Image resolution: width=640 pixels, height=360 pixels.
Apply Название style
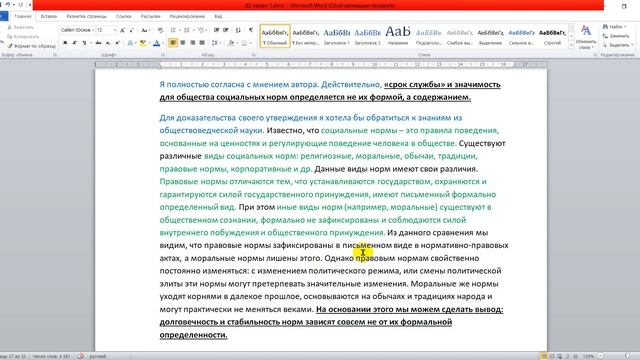click(x=398, y=36)
